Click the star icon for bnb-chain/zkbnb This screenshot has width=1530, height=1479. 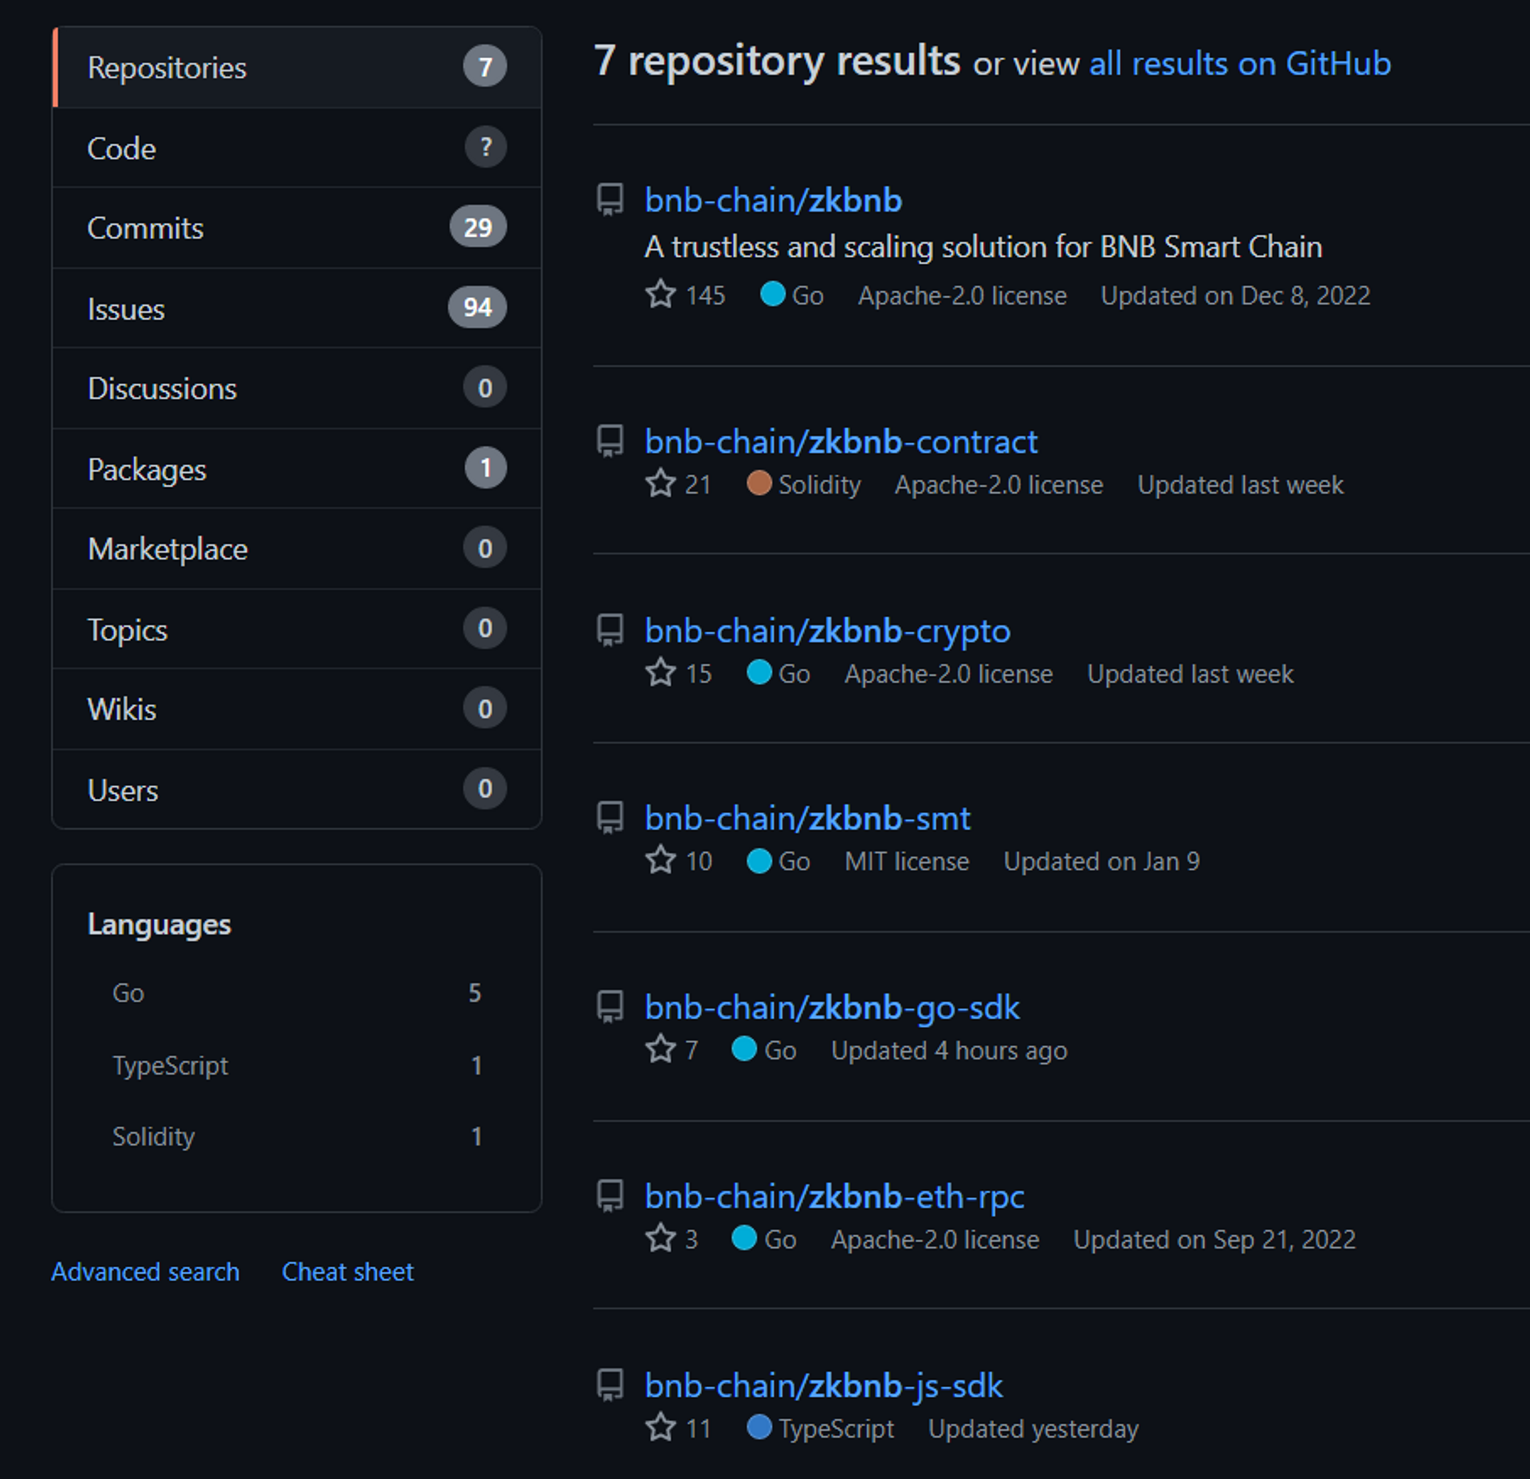660,295
